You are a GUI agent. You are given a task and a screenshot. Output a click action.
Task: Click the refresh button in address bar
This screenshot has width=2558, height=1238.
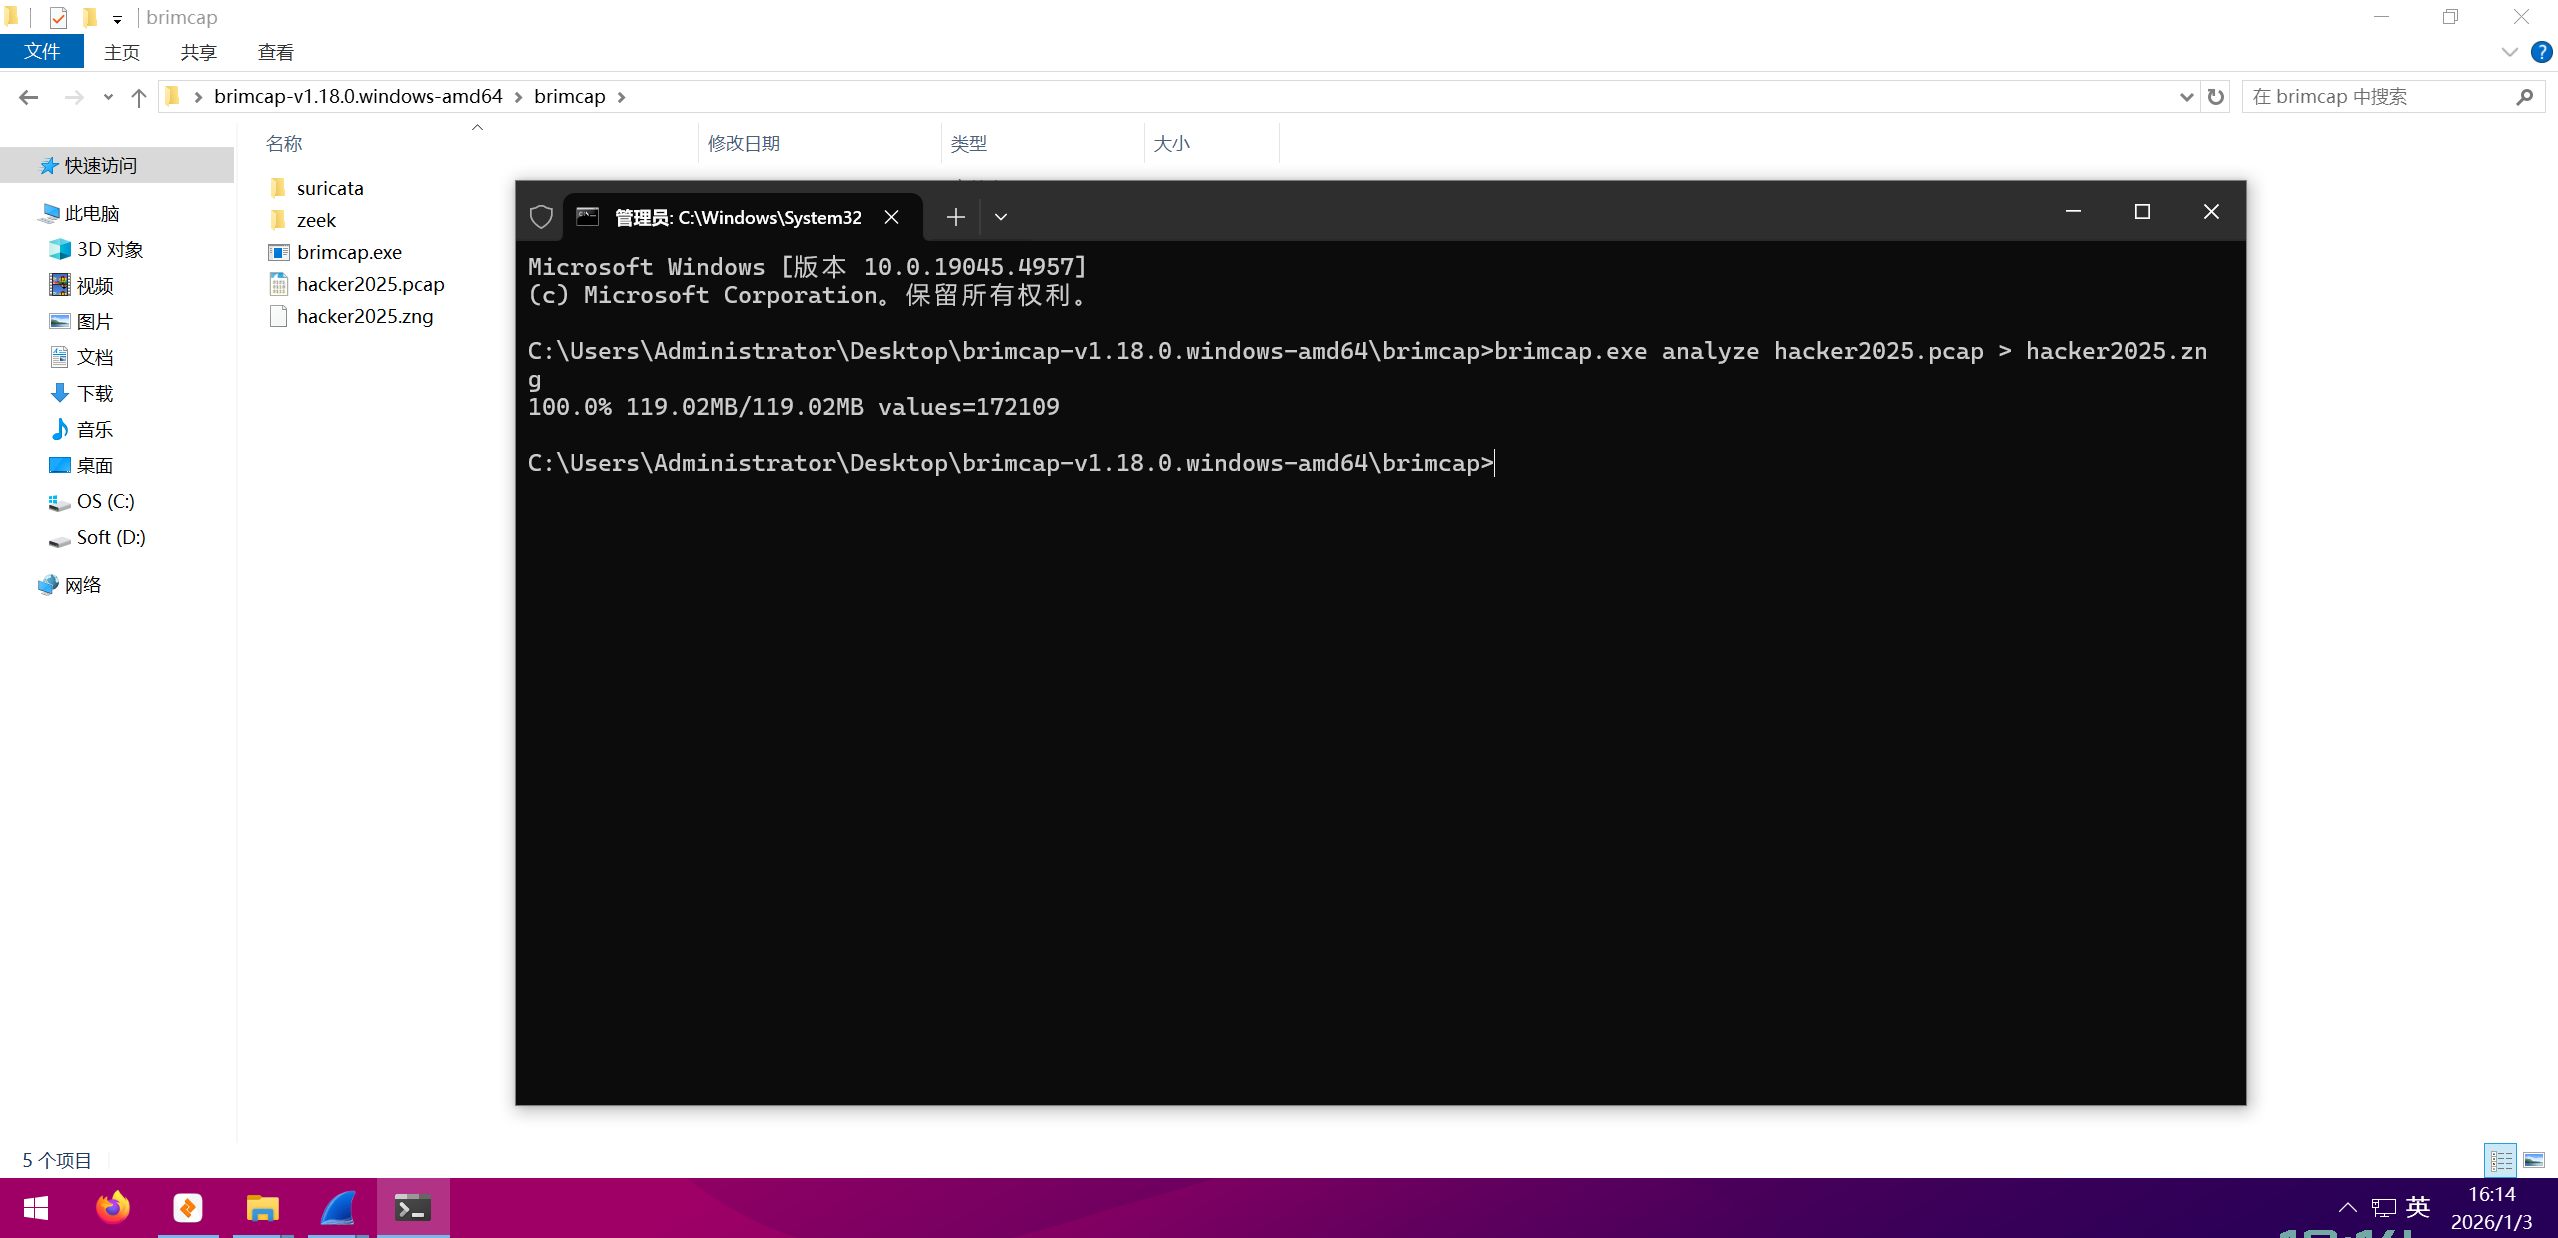coord(2216,97)
